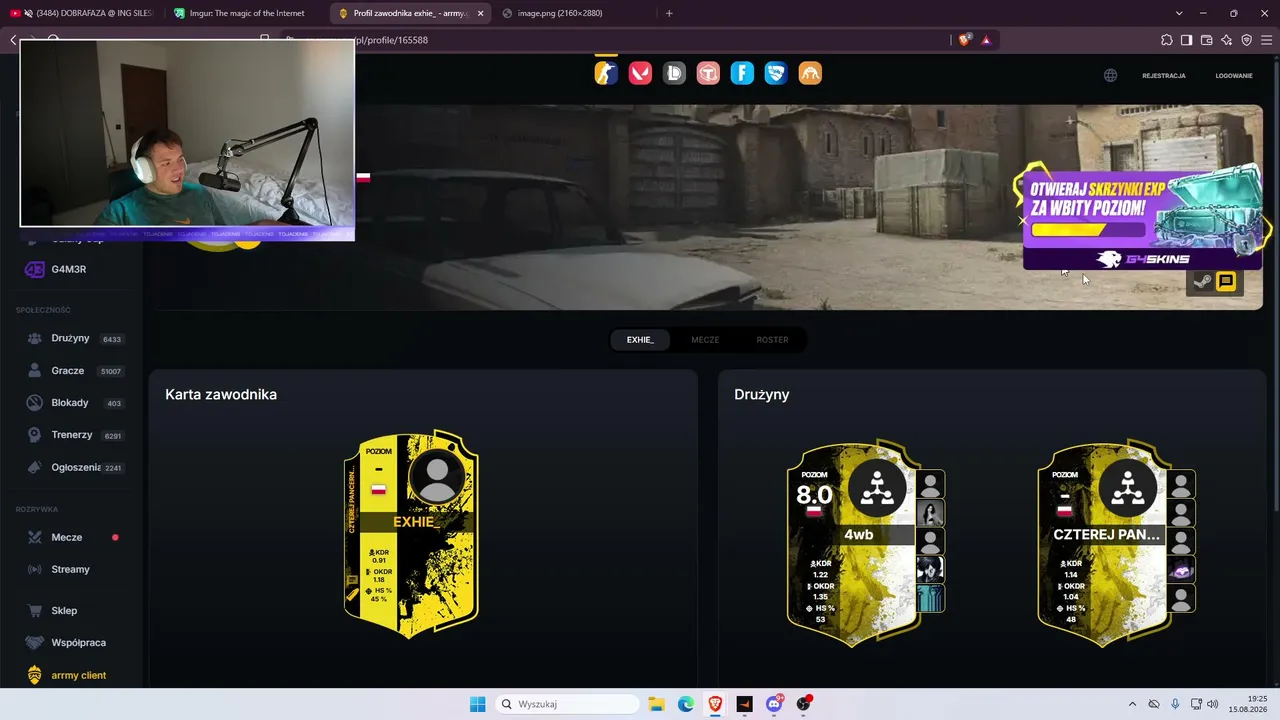Viewport: 1280px width, 720px height.
Task: Click the Brave Rewards triangle icon
Action: [986, 40]
